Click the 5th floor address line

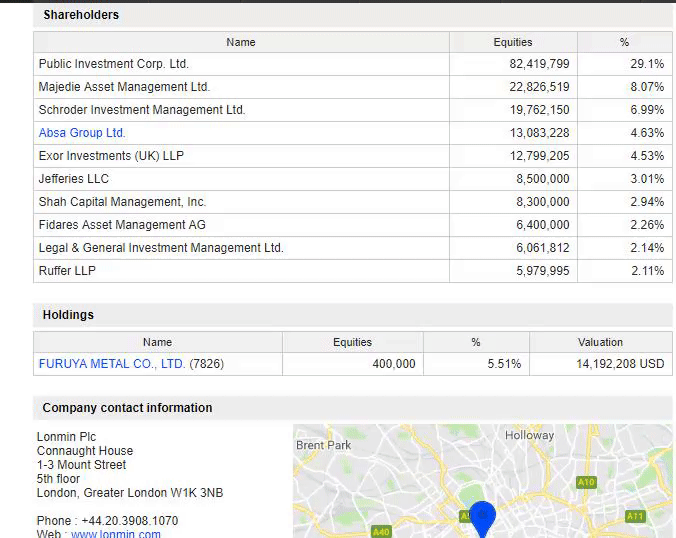coord(58,479)
